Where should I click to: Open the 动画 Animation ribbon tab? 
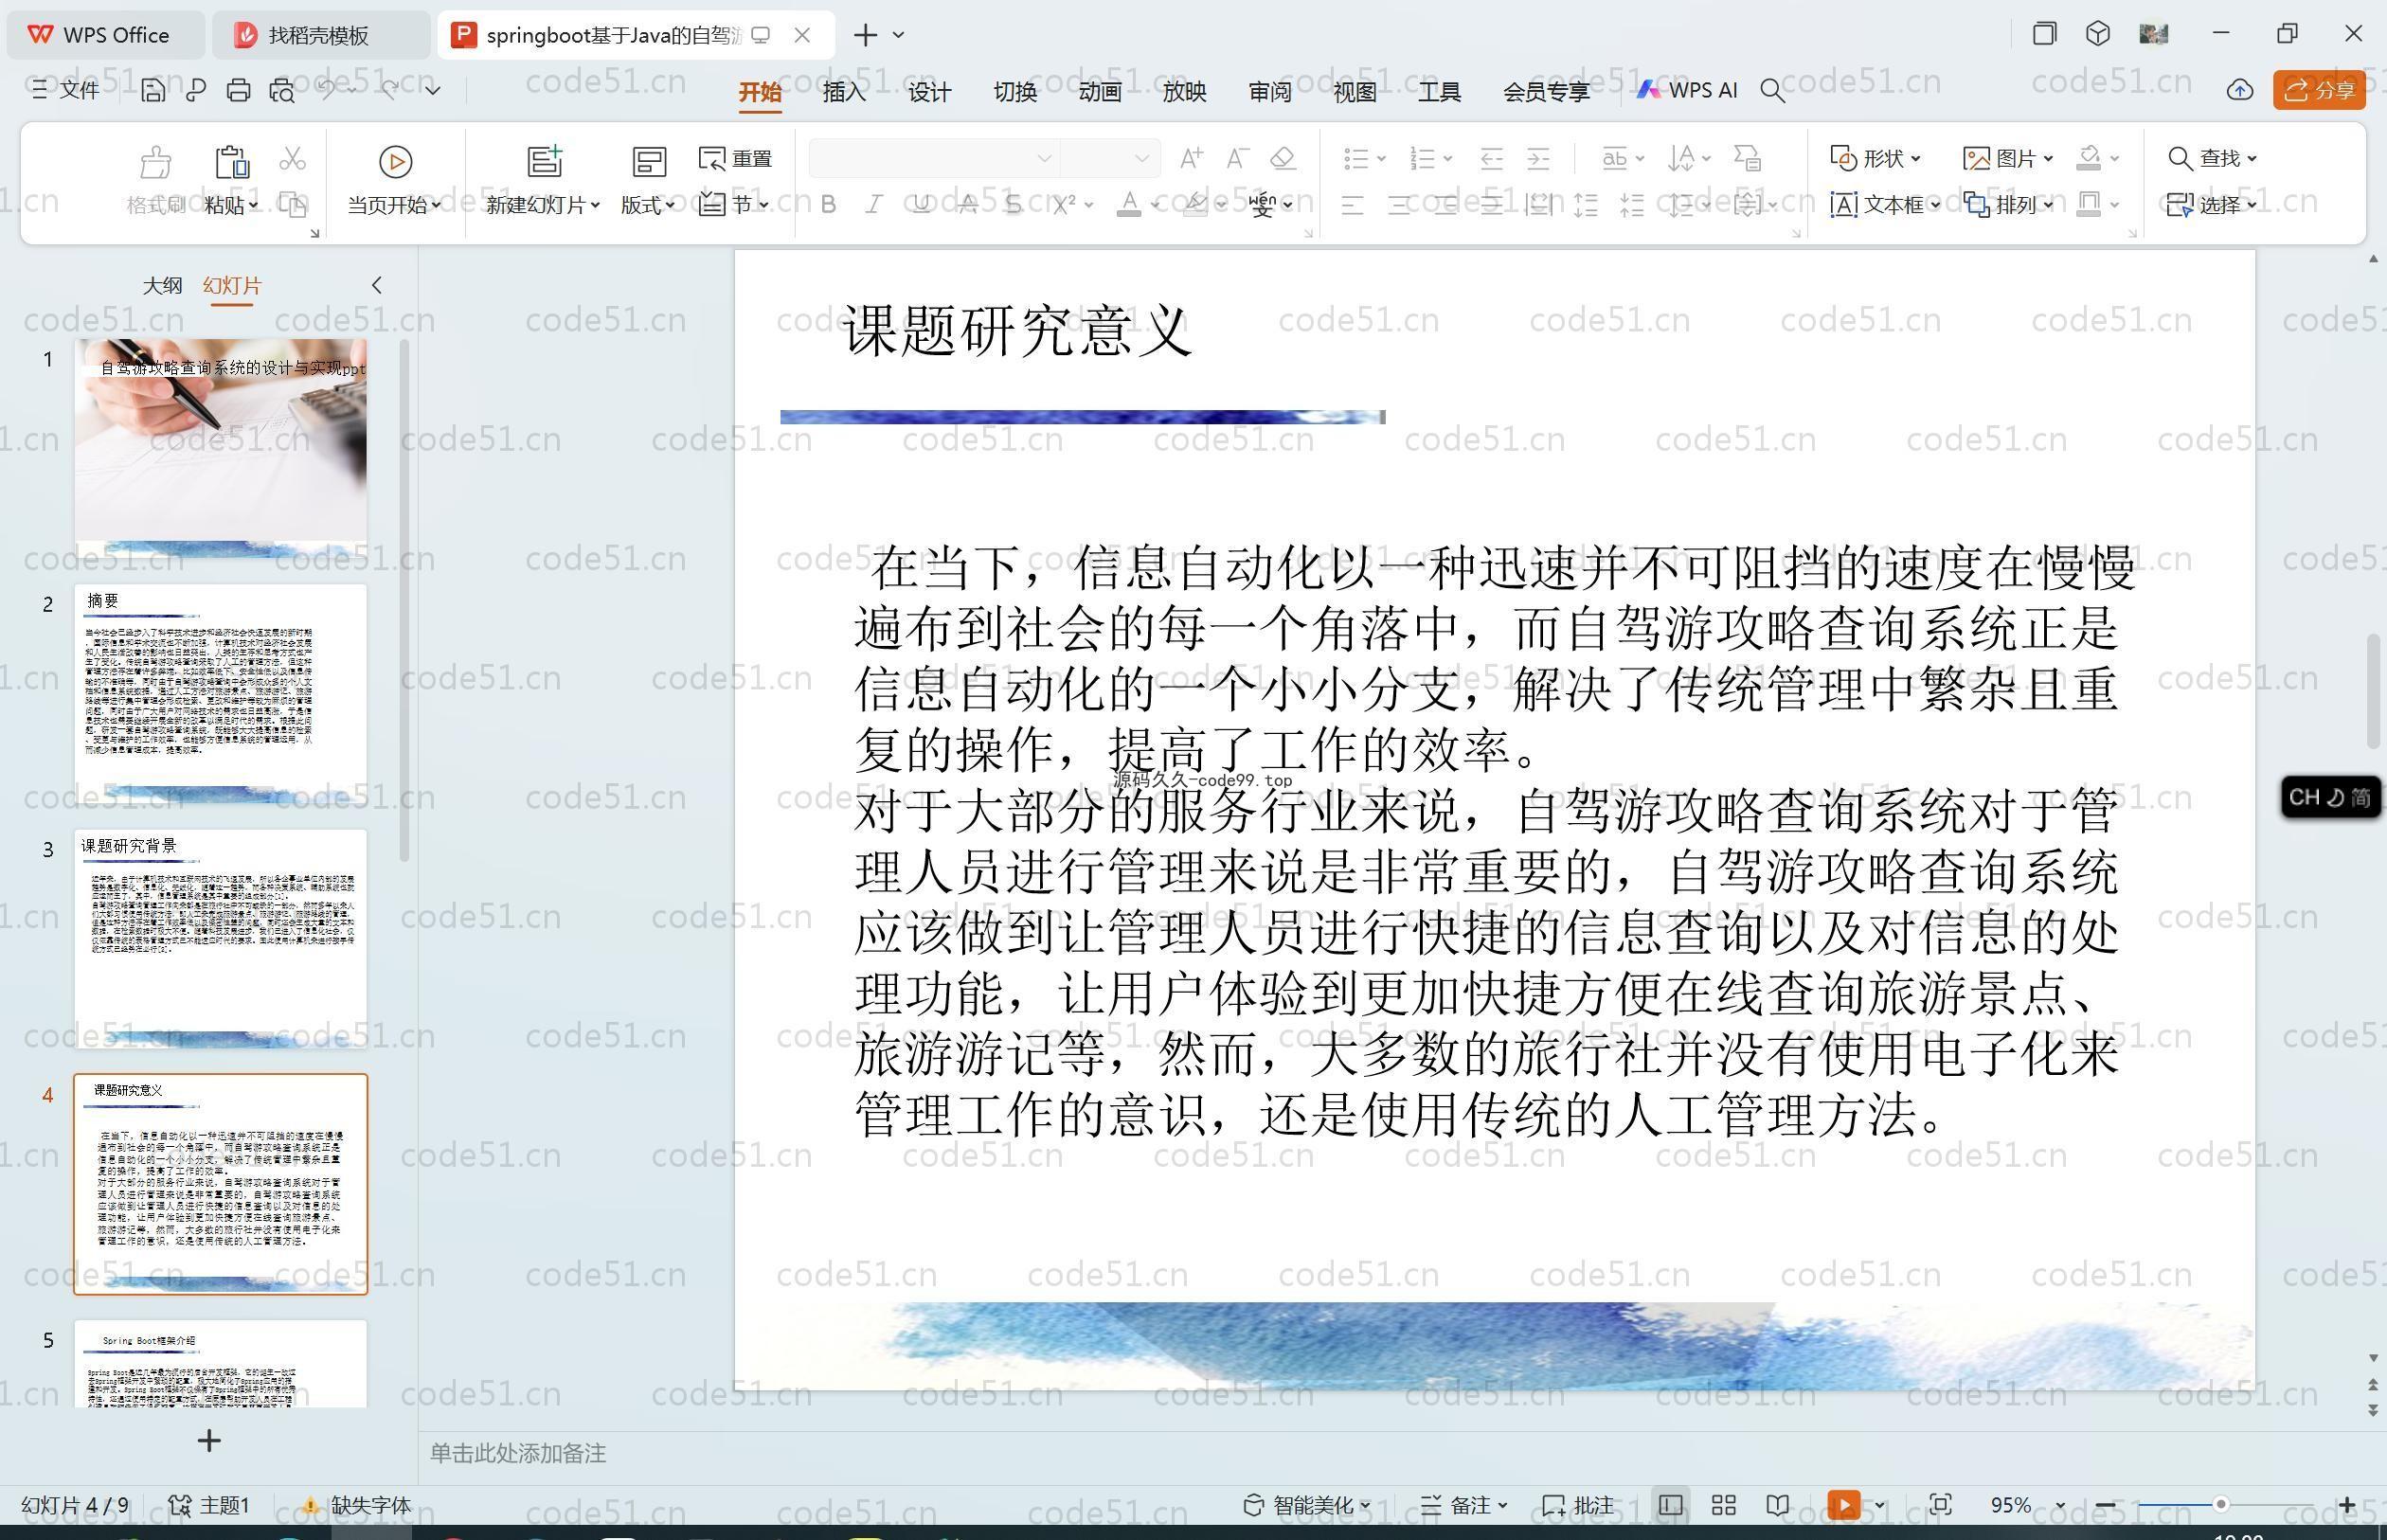[x=1099, y=92]
